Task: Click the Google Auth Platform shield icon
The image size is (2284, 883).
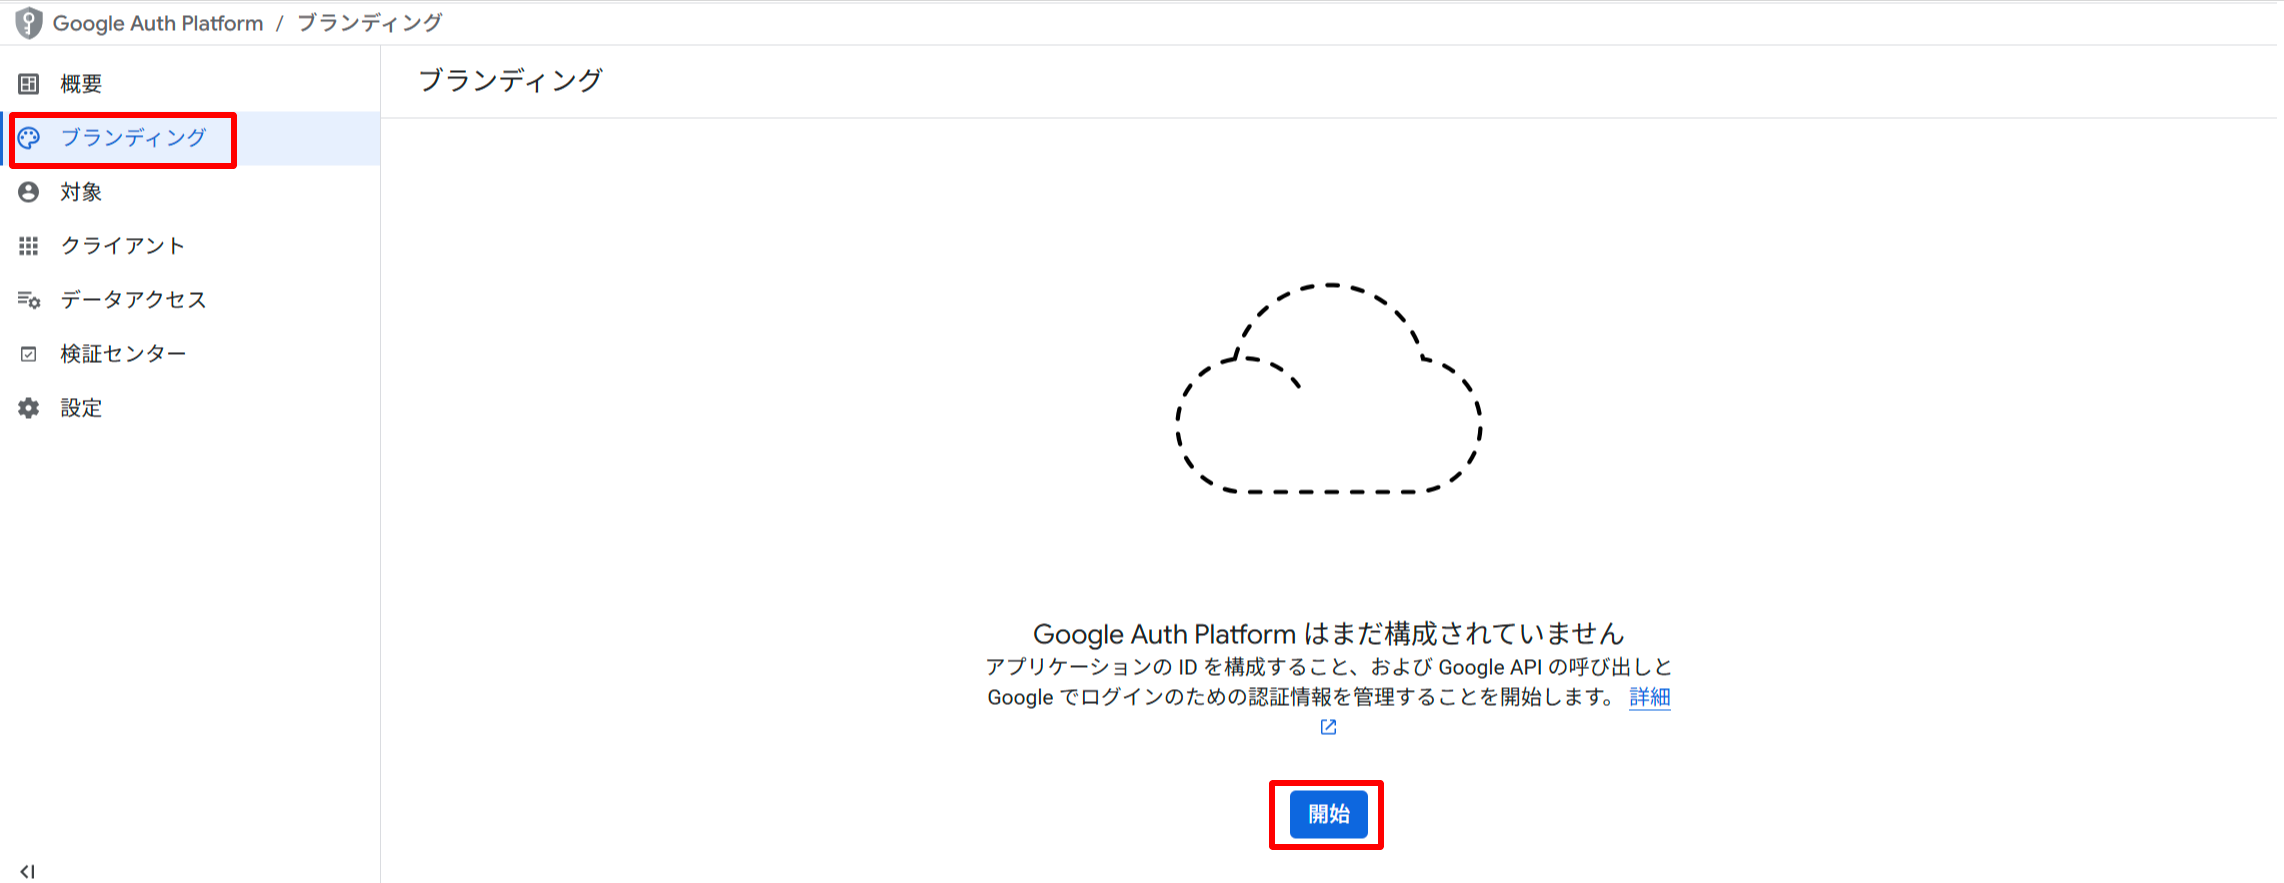Action: coord(29,23)
